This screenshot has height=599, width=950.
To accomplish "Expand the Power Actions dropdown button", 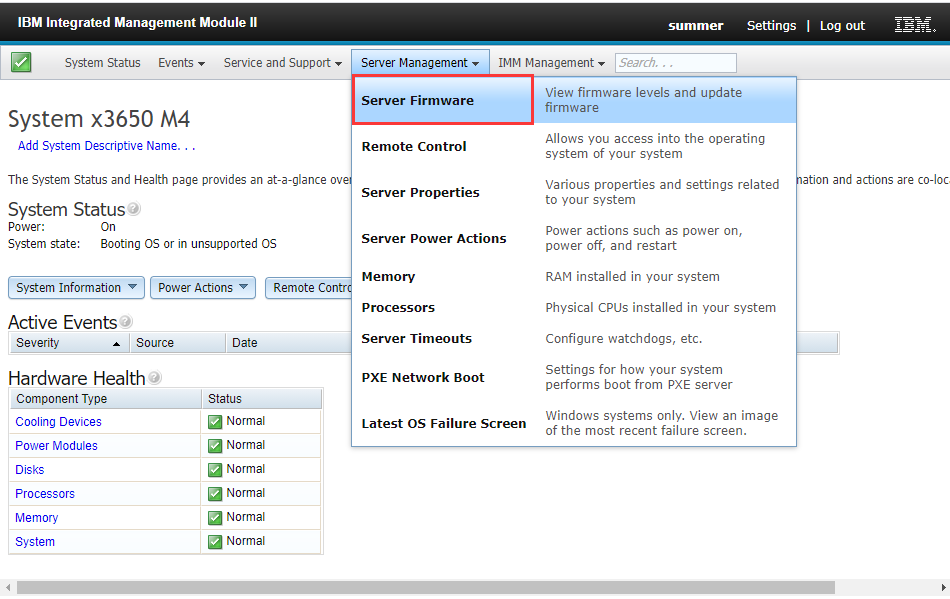I will [203, 288].
